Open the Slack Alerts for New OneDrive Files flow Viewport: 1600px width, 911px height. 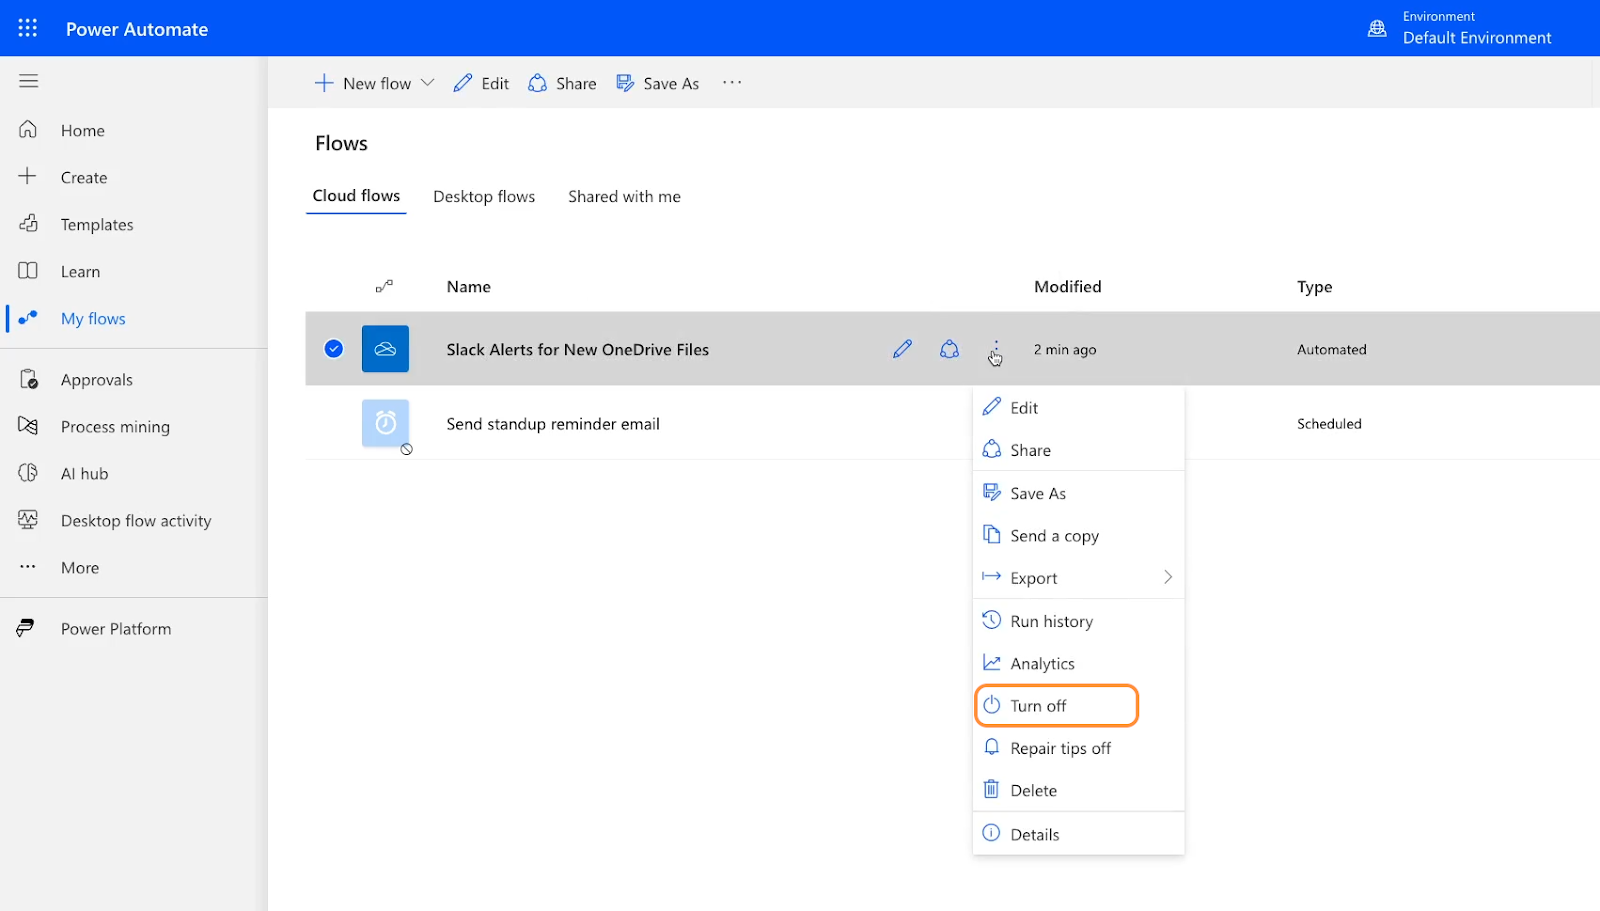point(577,349)
